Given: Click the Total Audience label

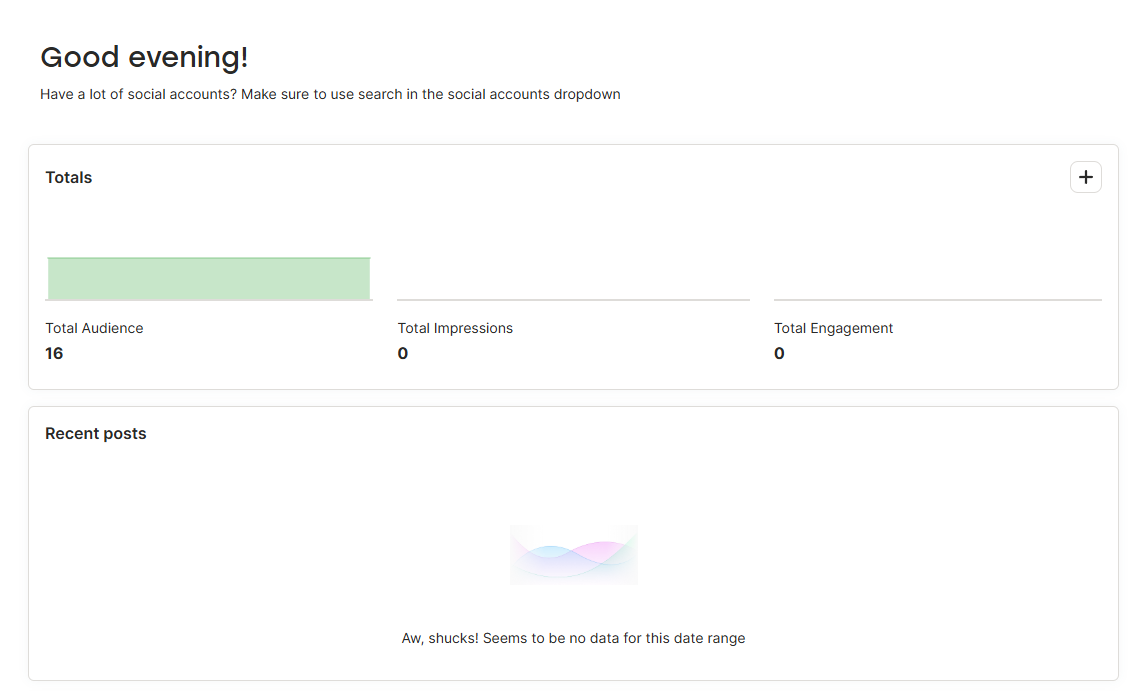Looking at the screenshot, I should [x=94, y=328].
